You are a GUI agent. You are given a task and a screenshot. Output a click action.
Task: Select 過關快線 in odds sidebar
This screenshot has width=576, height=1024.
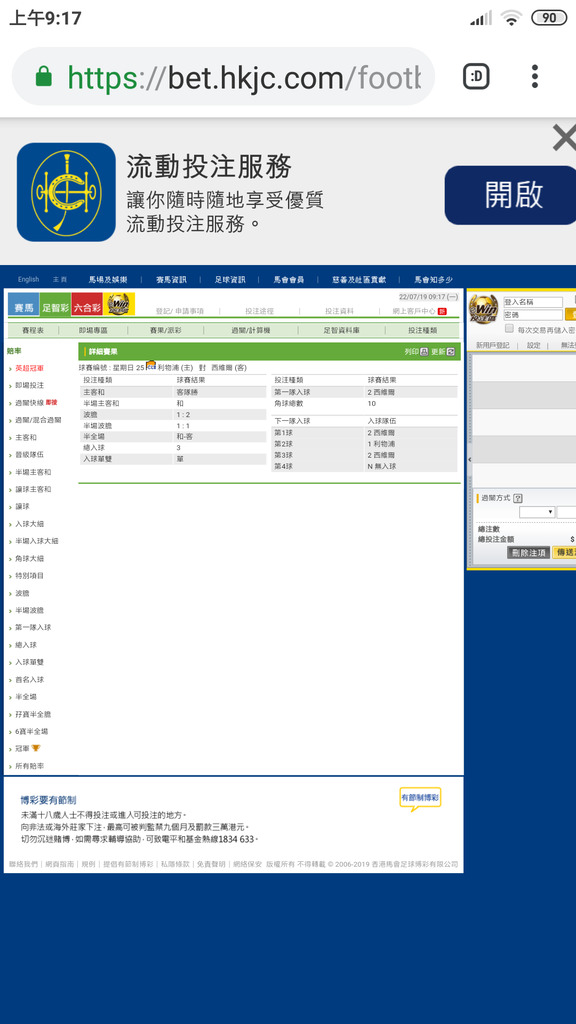[29, 403]
